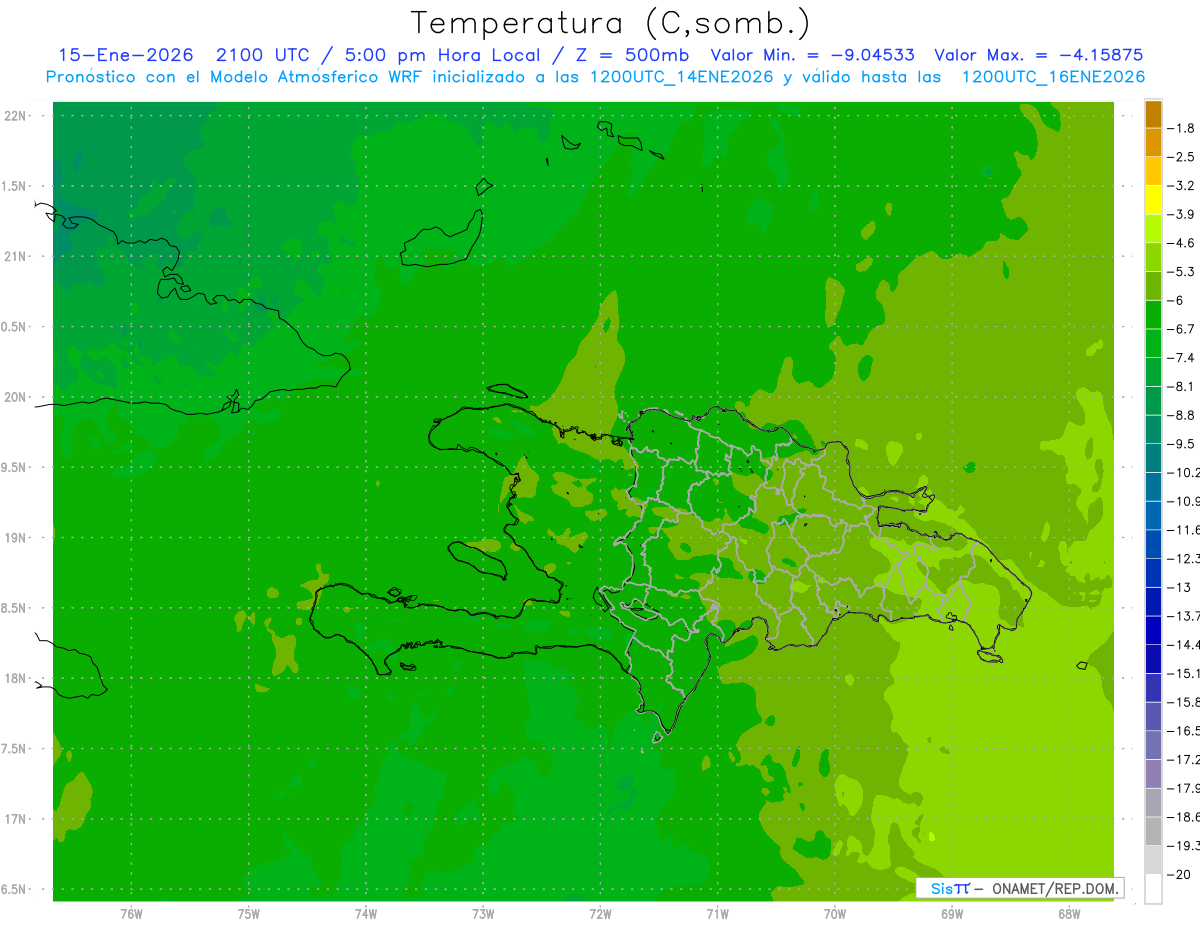Click the '75W' longitude label

tap(248, 914)
